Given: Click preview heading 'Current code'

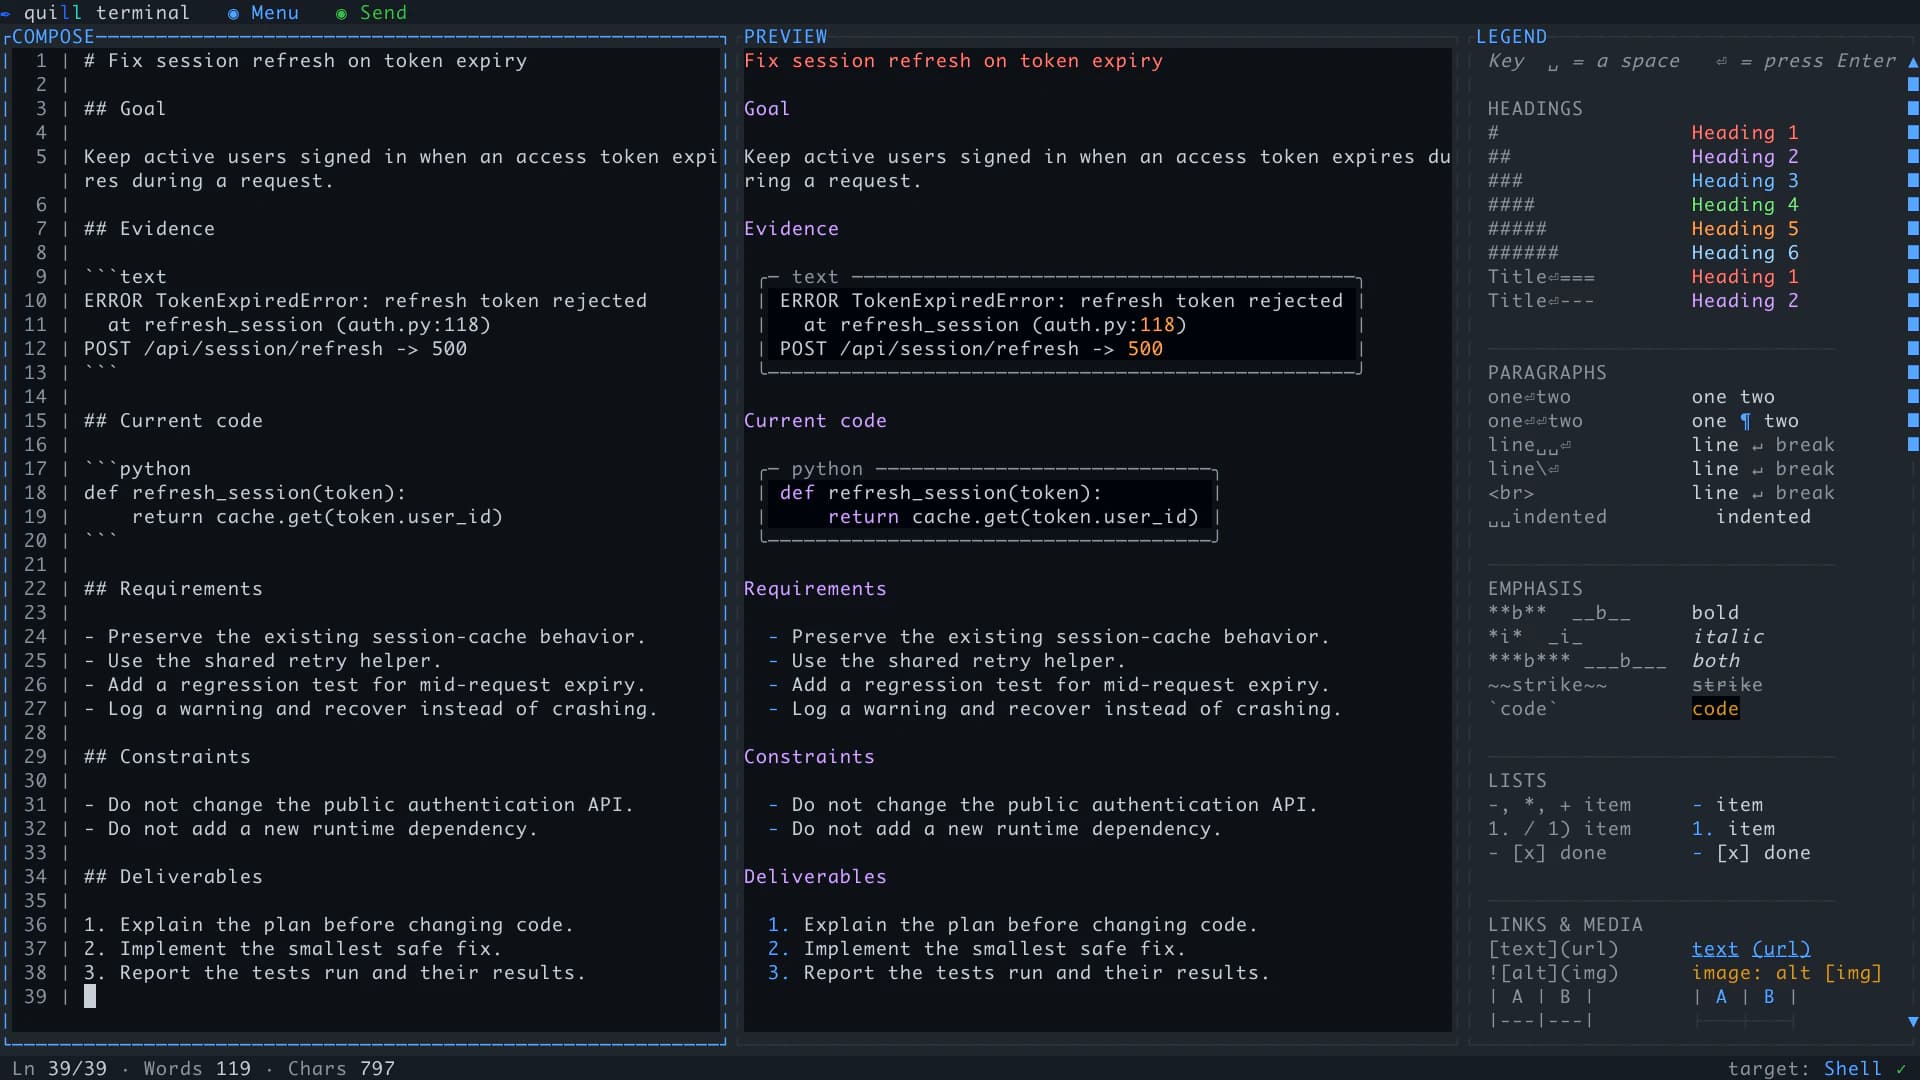Looking at the screenshot, I should pyautogui.click(x=815, y=421).
